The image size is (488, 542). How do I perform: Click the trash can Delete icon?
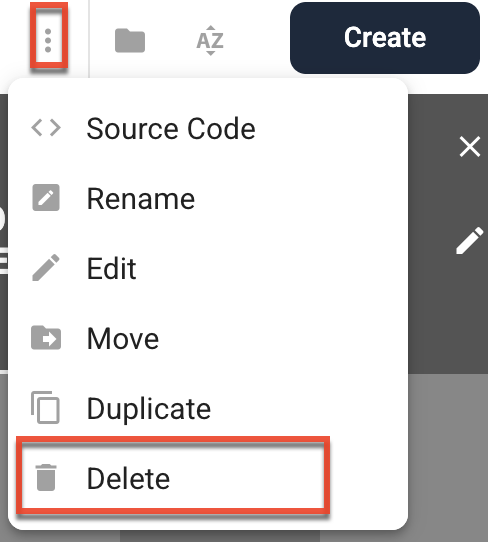[x=46, y=477]
